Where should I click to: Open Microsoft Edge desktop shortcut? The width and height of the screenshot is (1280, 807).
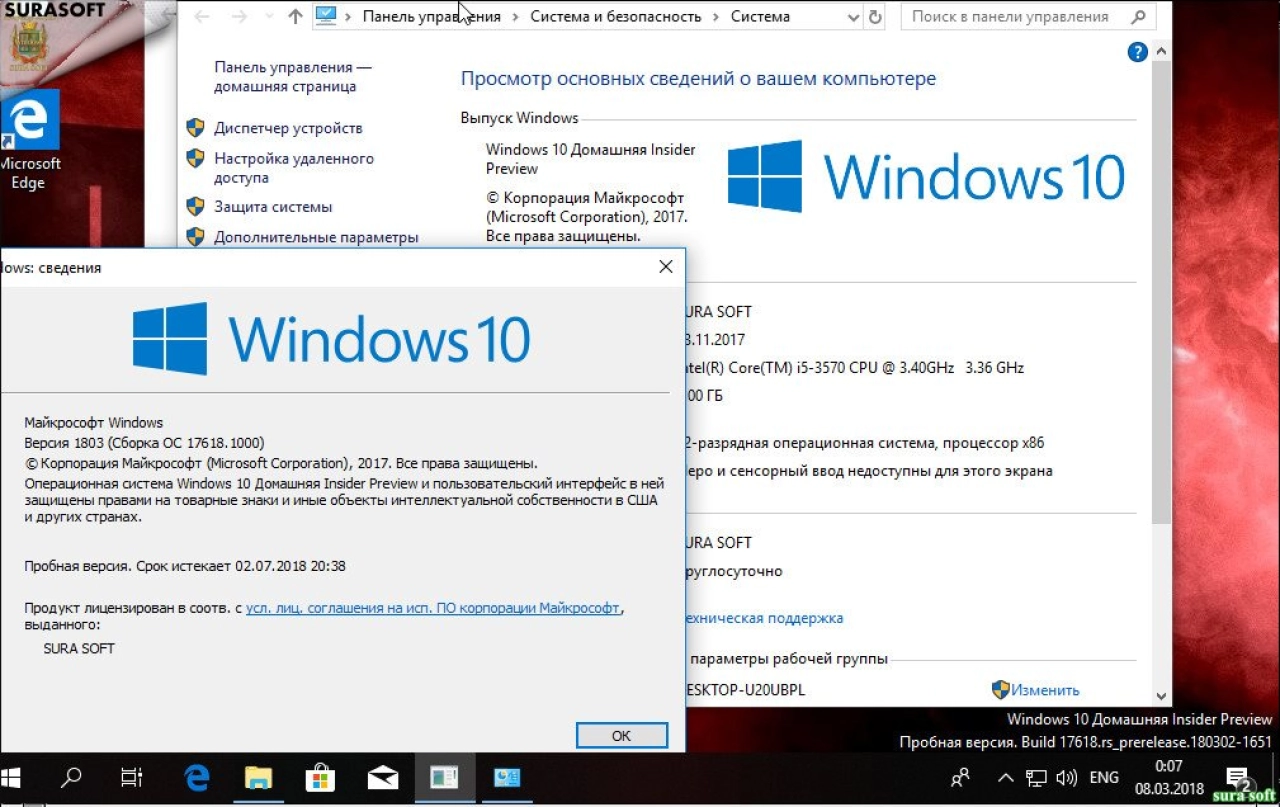tap(29, 140)
